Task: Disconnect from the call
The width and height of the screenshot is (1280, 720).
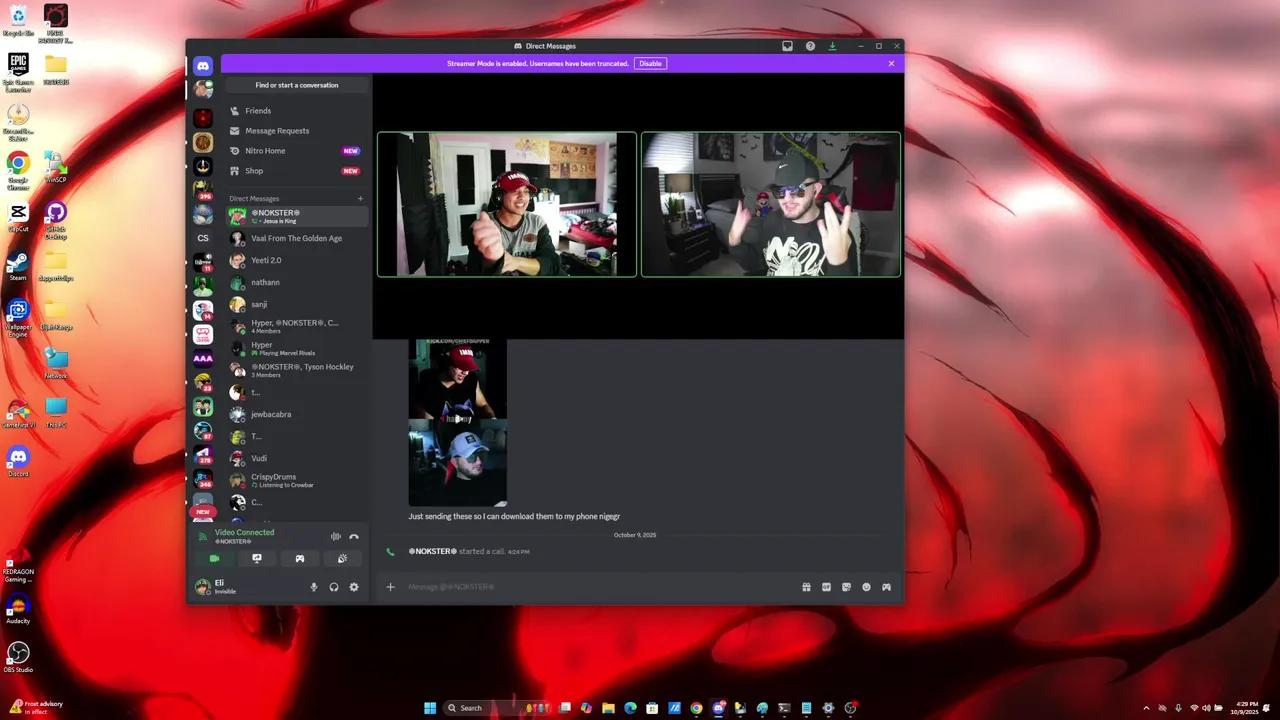Action: [354, 537]
